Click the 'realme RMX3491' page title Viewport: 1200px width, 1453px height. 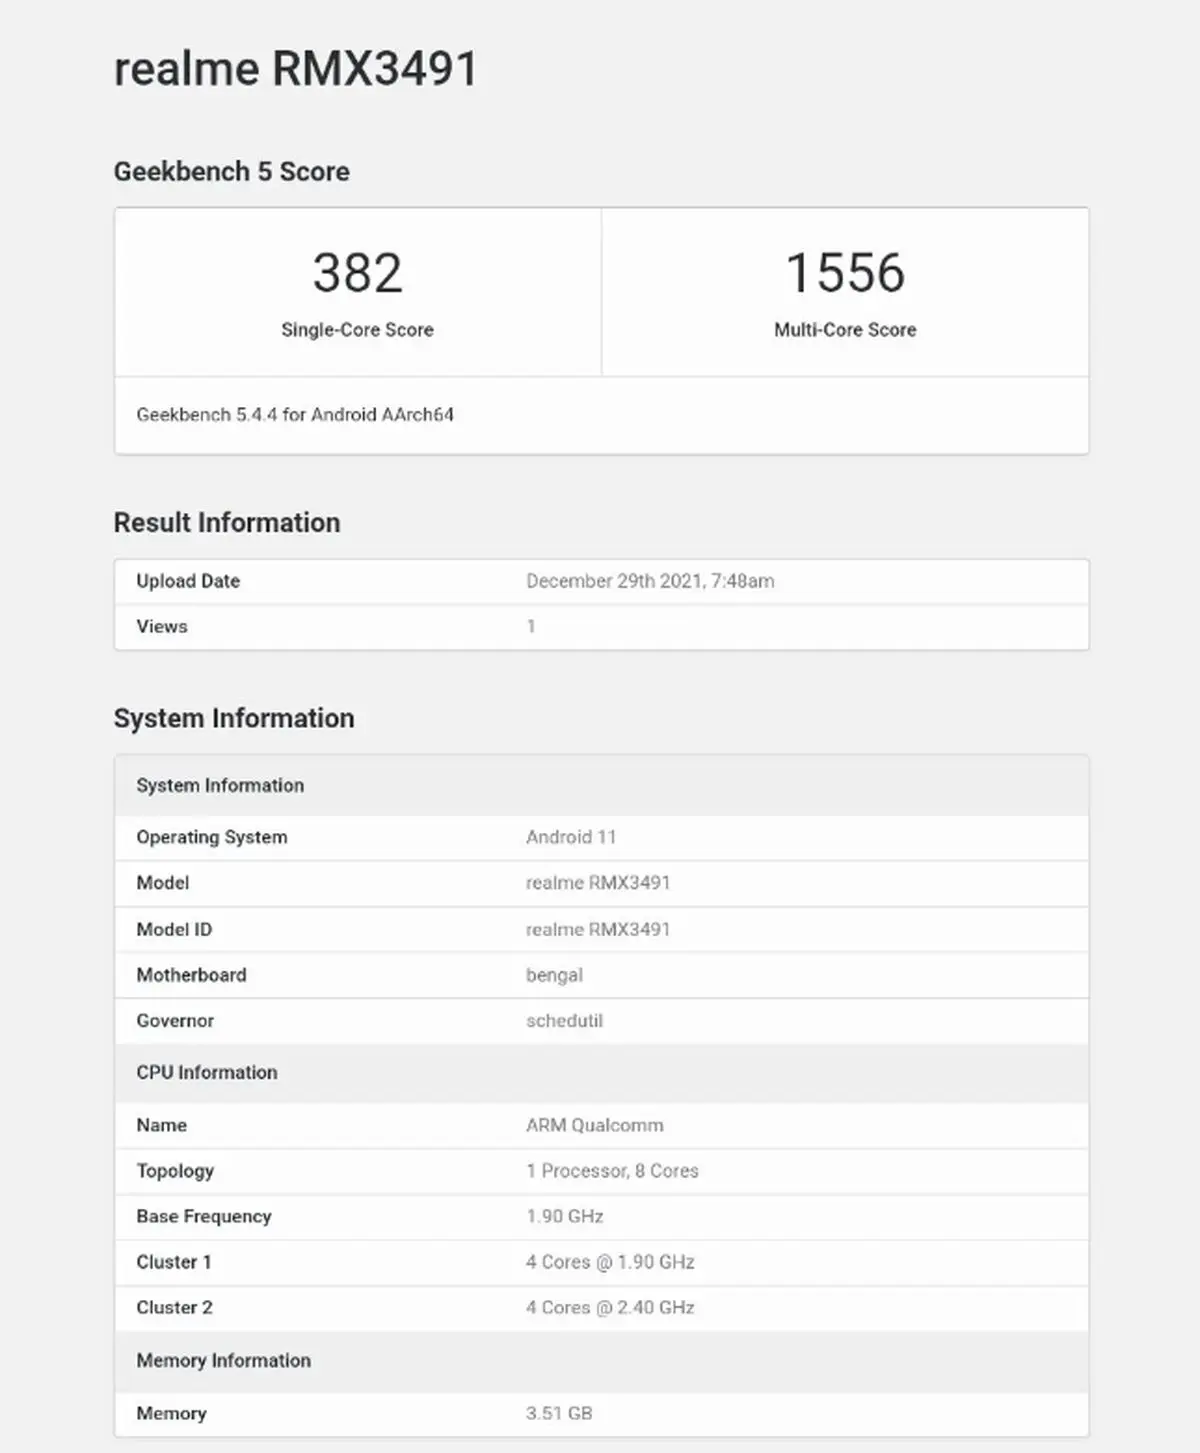(x=296, y=69)
